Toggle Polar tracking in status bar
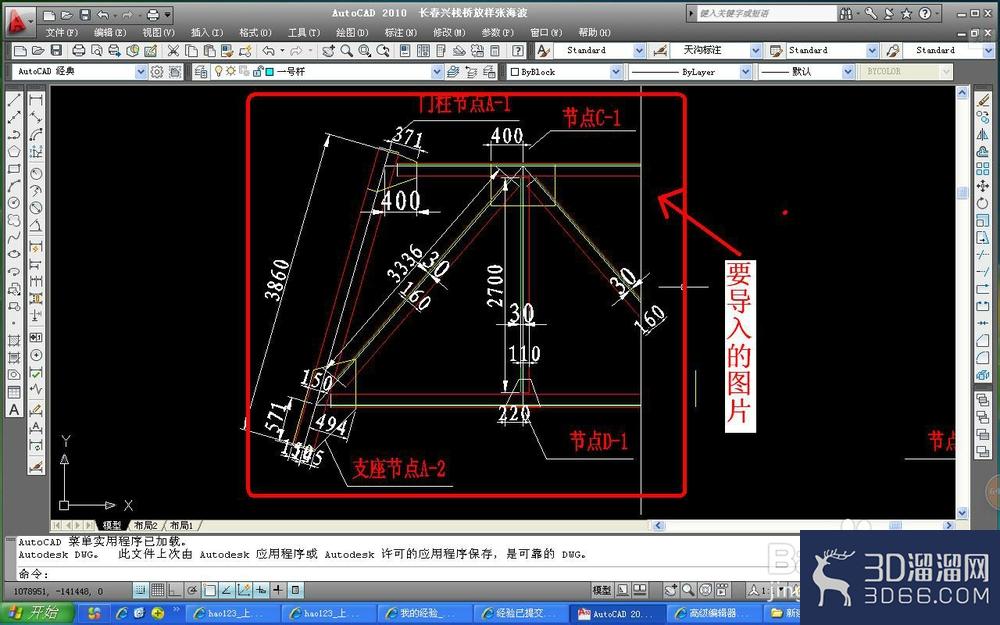Image resolution: width=1000 pixels, height=625 pixels. pos(192,590)
